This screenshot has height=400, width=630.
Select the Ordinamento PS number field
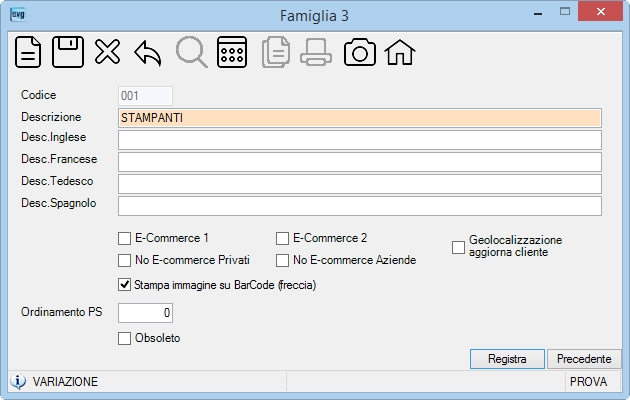pyautogui.click(x=145, y=313)
